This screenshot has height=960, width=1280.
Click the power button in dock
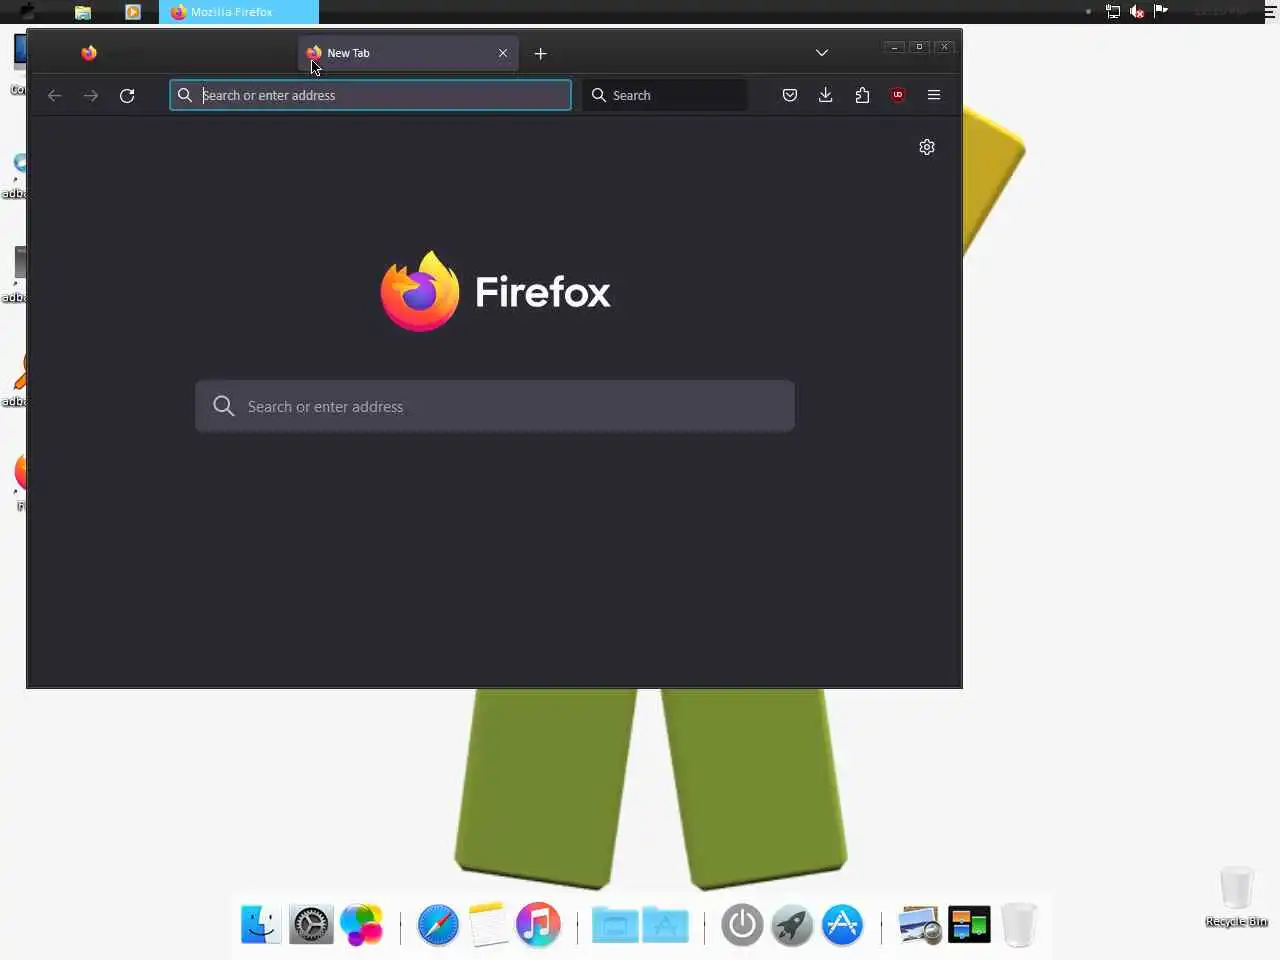click(x=742, y=925)
